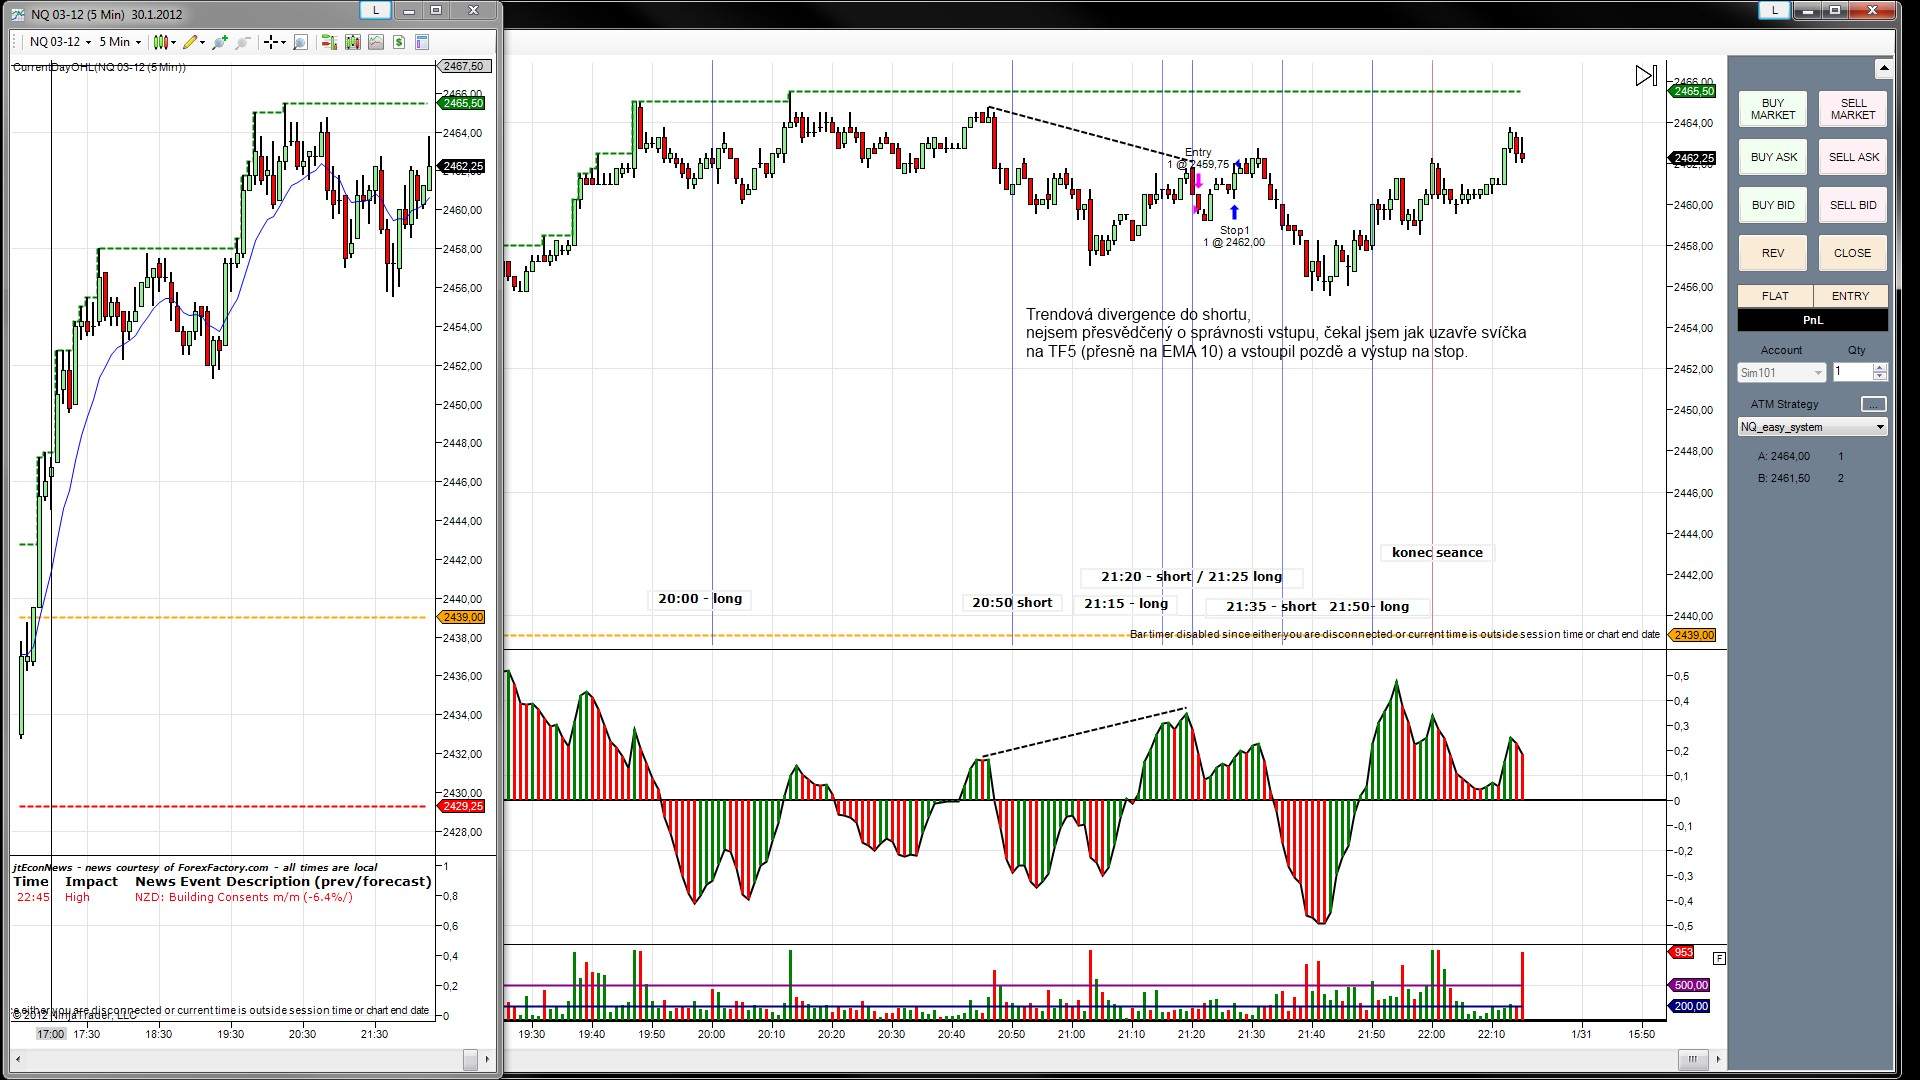Open the strategies dollar-sign icon

pos(399,42)
